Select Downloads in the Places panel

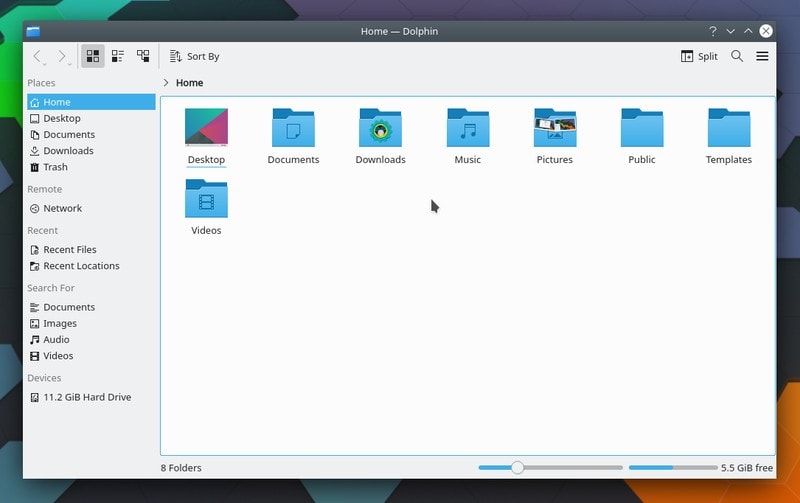tap(91, 151)
